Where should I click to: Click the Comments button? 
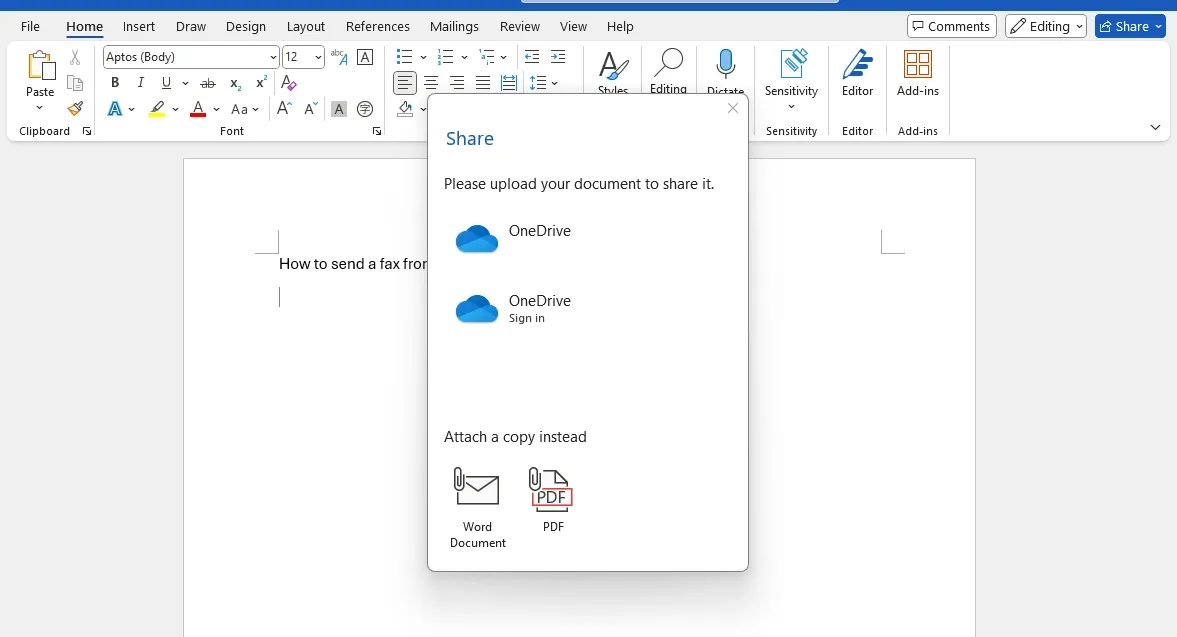952,26
